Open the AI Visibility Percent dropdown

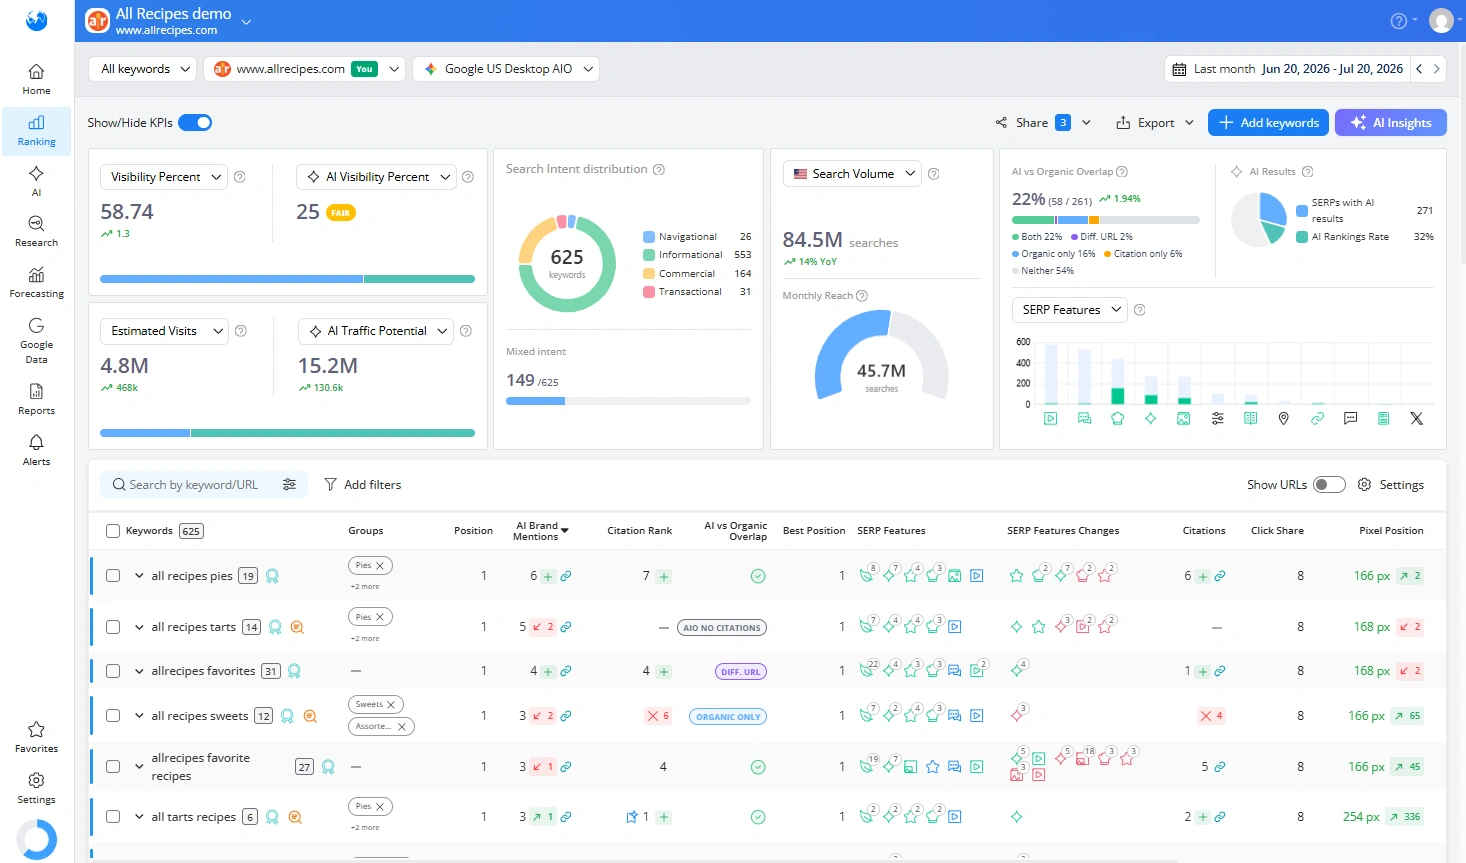coord(376,177)
